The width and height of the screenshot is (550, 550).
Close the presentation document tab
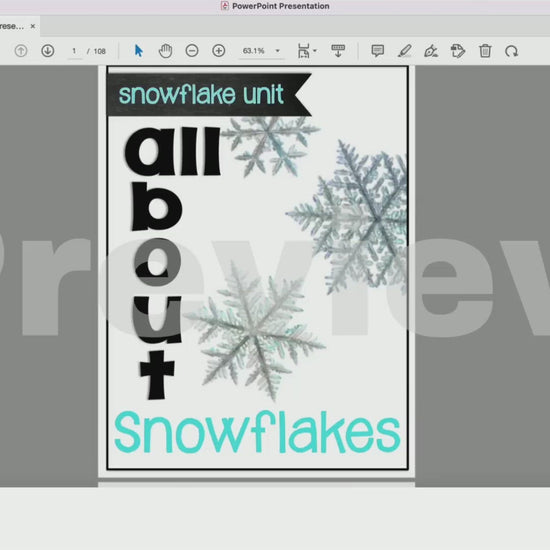(33, 26)
